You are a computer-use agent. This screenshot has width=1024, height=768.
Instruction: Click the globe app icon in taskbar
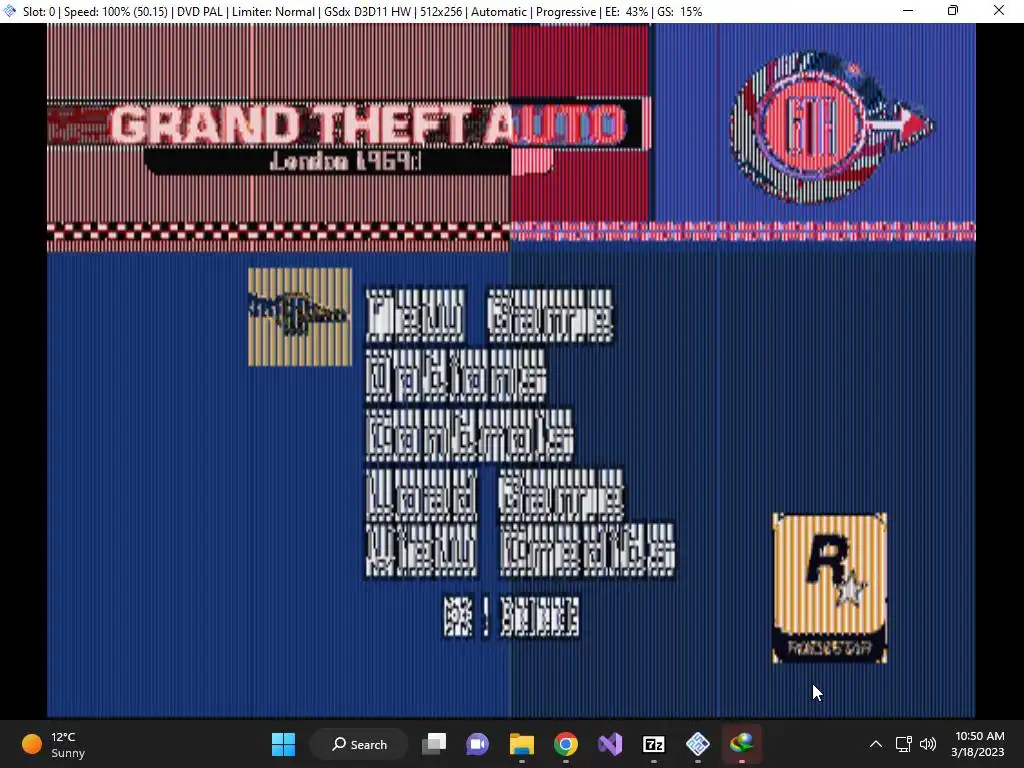[x=742, y=744]
